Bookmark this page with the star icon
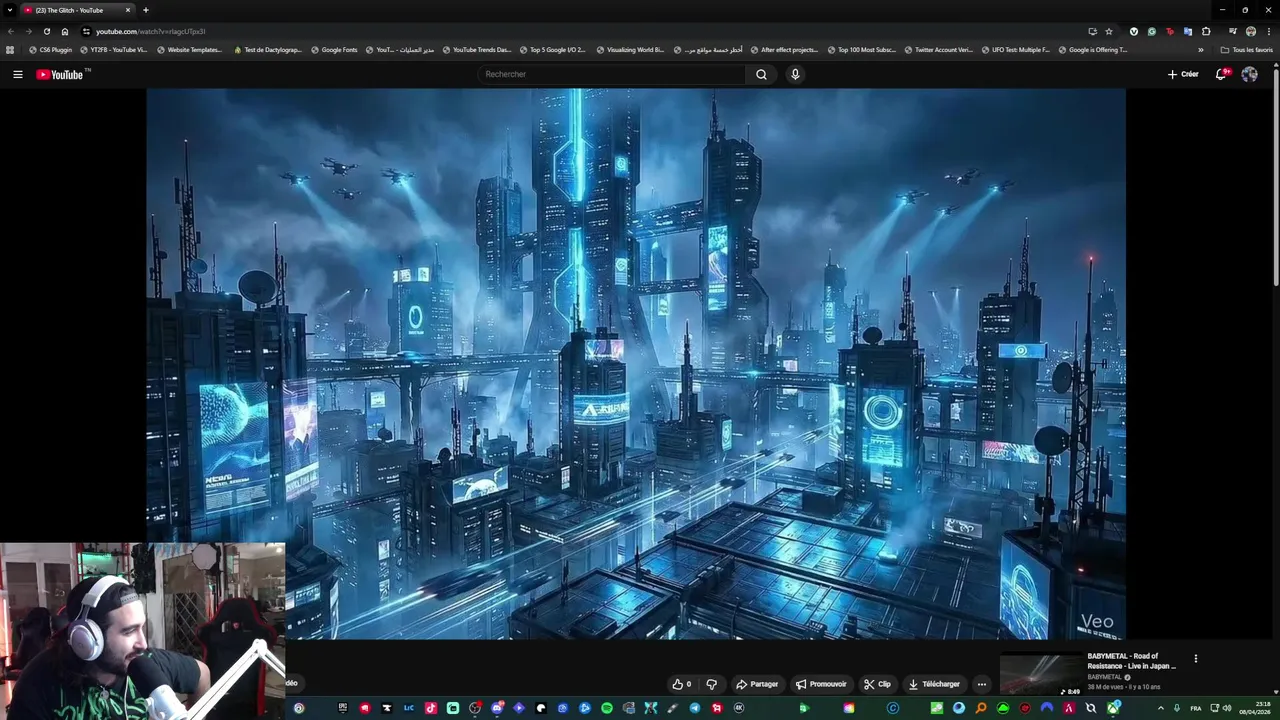 click(x=1109, y=31)
